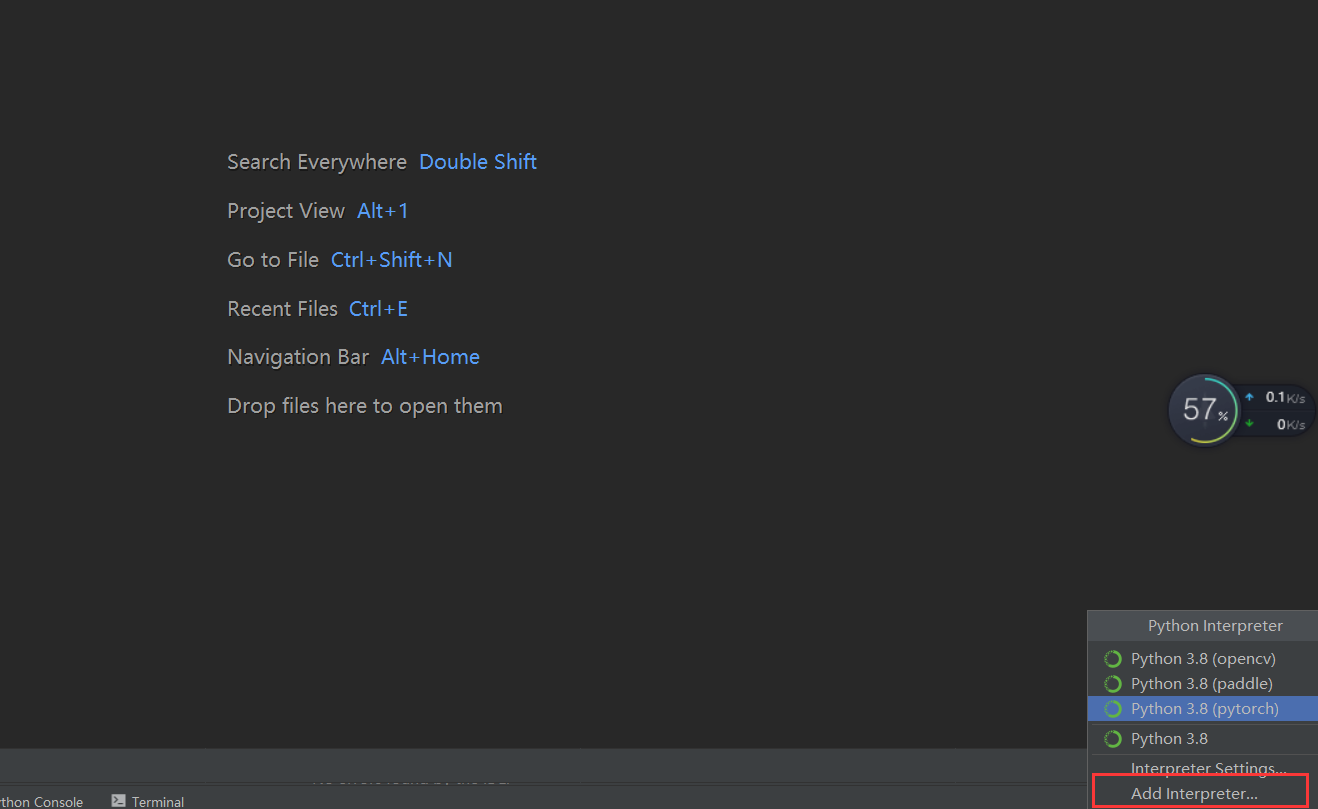Click the 57% memory usage floating widget

1204,410
